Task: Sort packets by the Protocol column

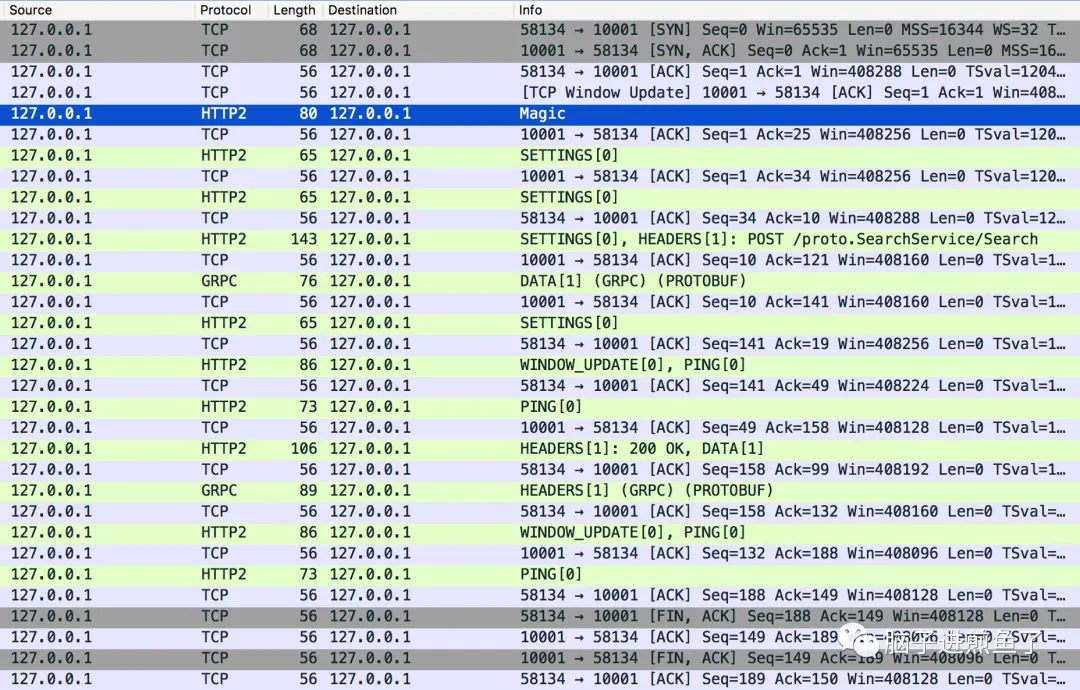Action: [226, 10]
